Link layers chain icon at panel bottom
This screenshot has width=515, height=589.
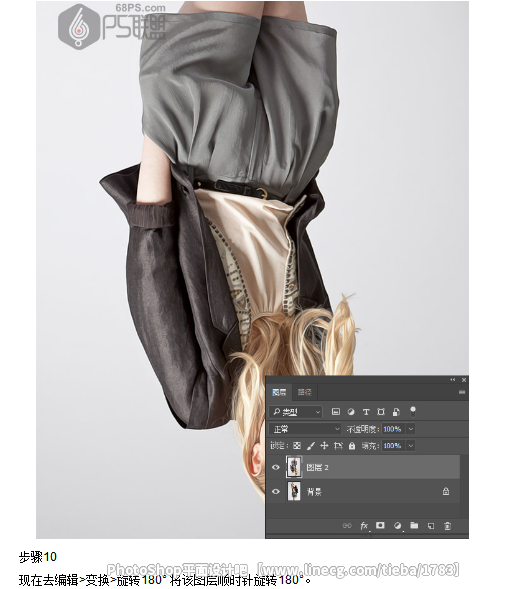[x=347, y=526]
